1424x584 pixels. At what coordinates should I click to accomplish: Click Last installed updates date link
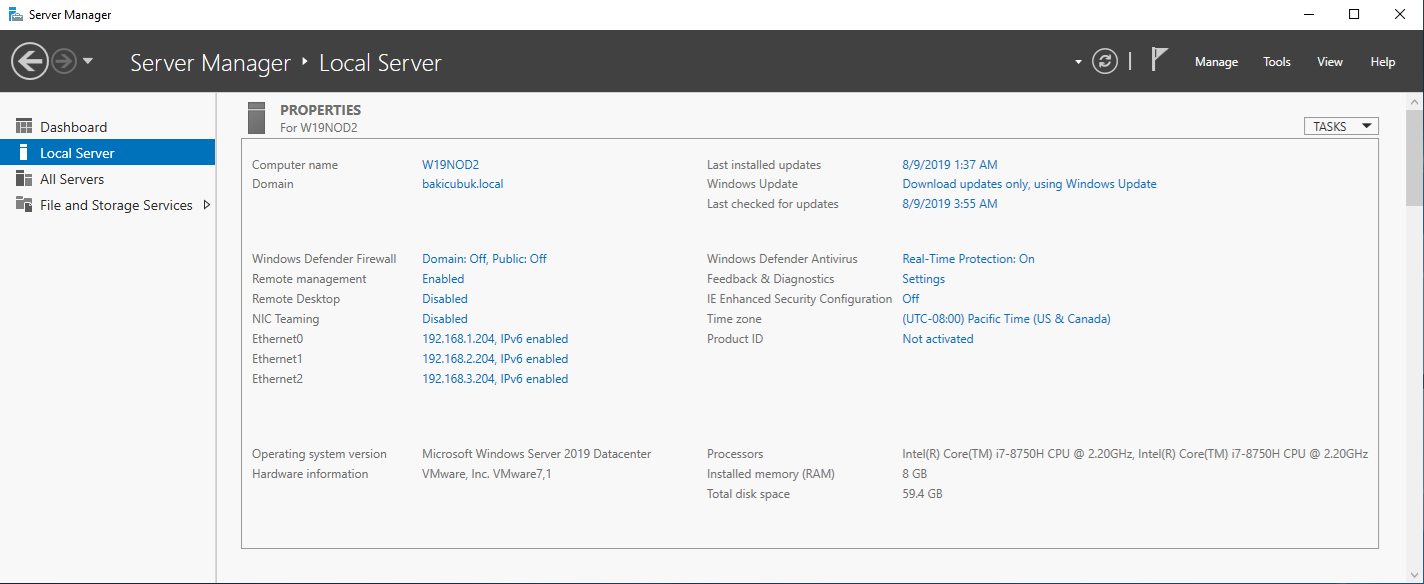coord(950,165)
